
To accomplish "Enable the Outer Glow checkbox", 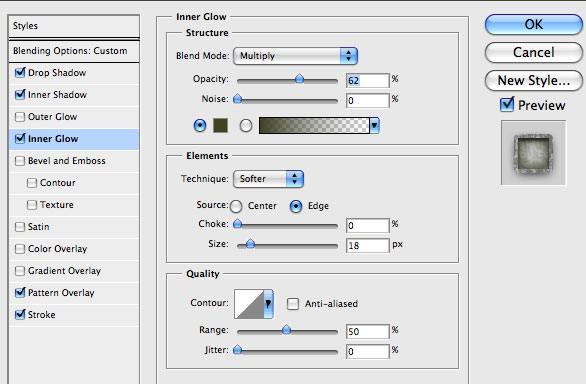I will (x=20, y=117).
